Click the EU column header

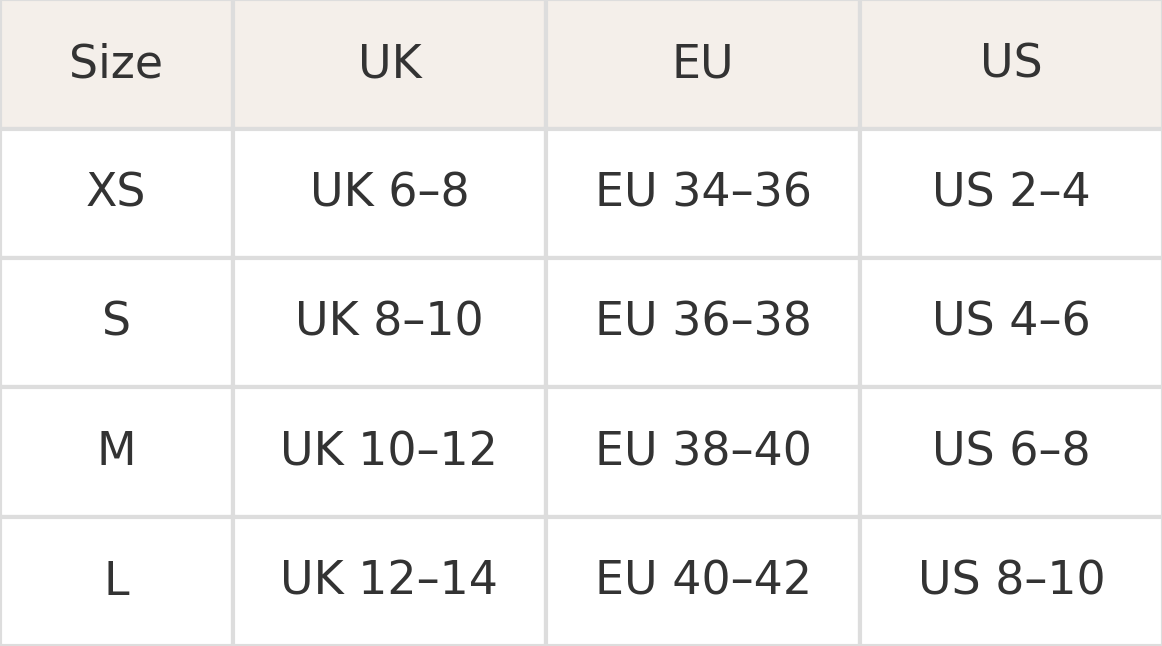702,64
